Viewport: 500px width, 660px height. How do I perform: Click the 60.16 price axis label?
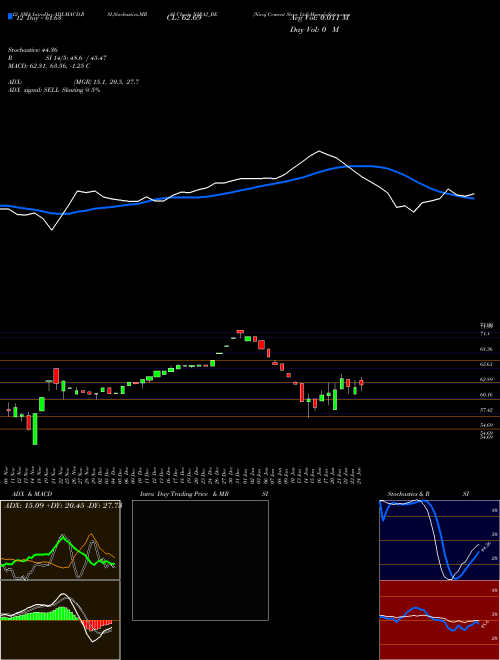[x=486, y=395]
